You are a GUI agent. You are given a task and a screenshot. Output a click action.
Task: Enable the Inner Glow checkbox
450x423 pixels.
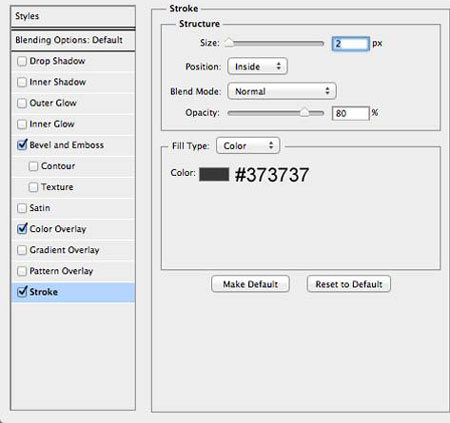(22, 124)
